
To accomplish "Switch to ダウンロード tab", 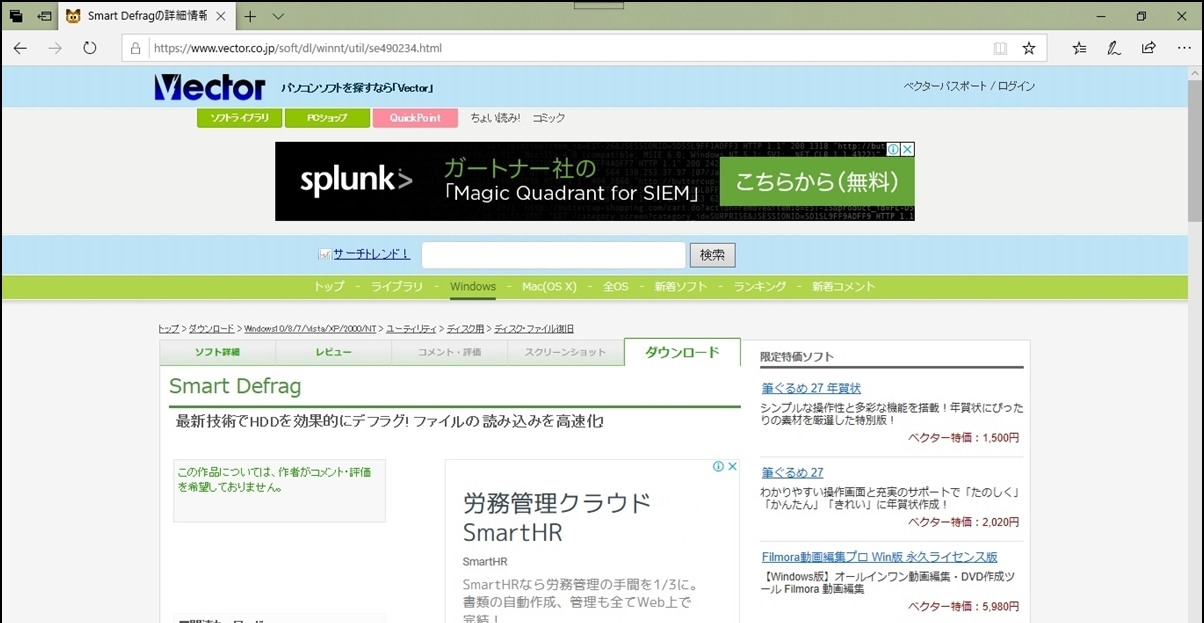I will coord(682,353).
